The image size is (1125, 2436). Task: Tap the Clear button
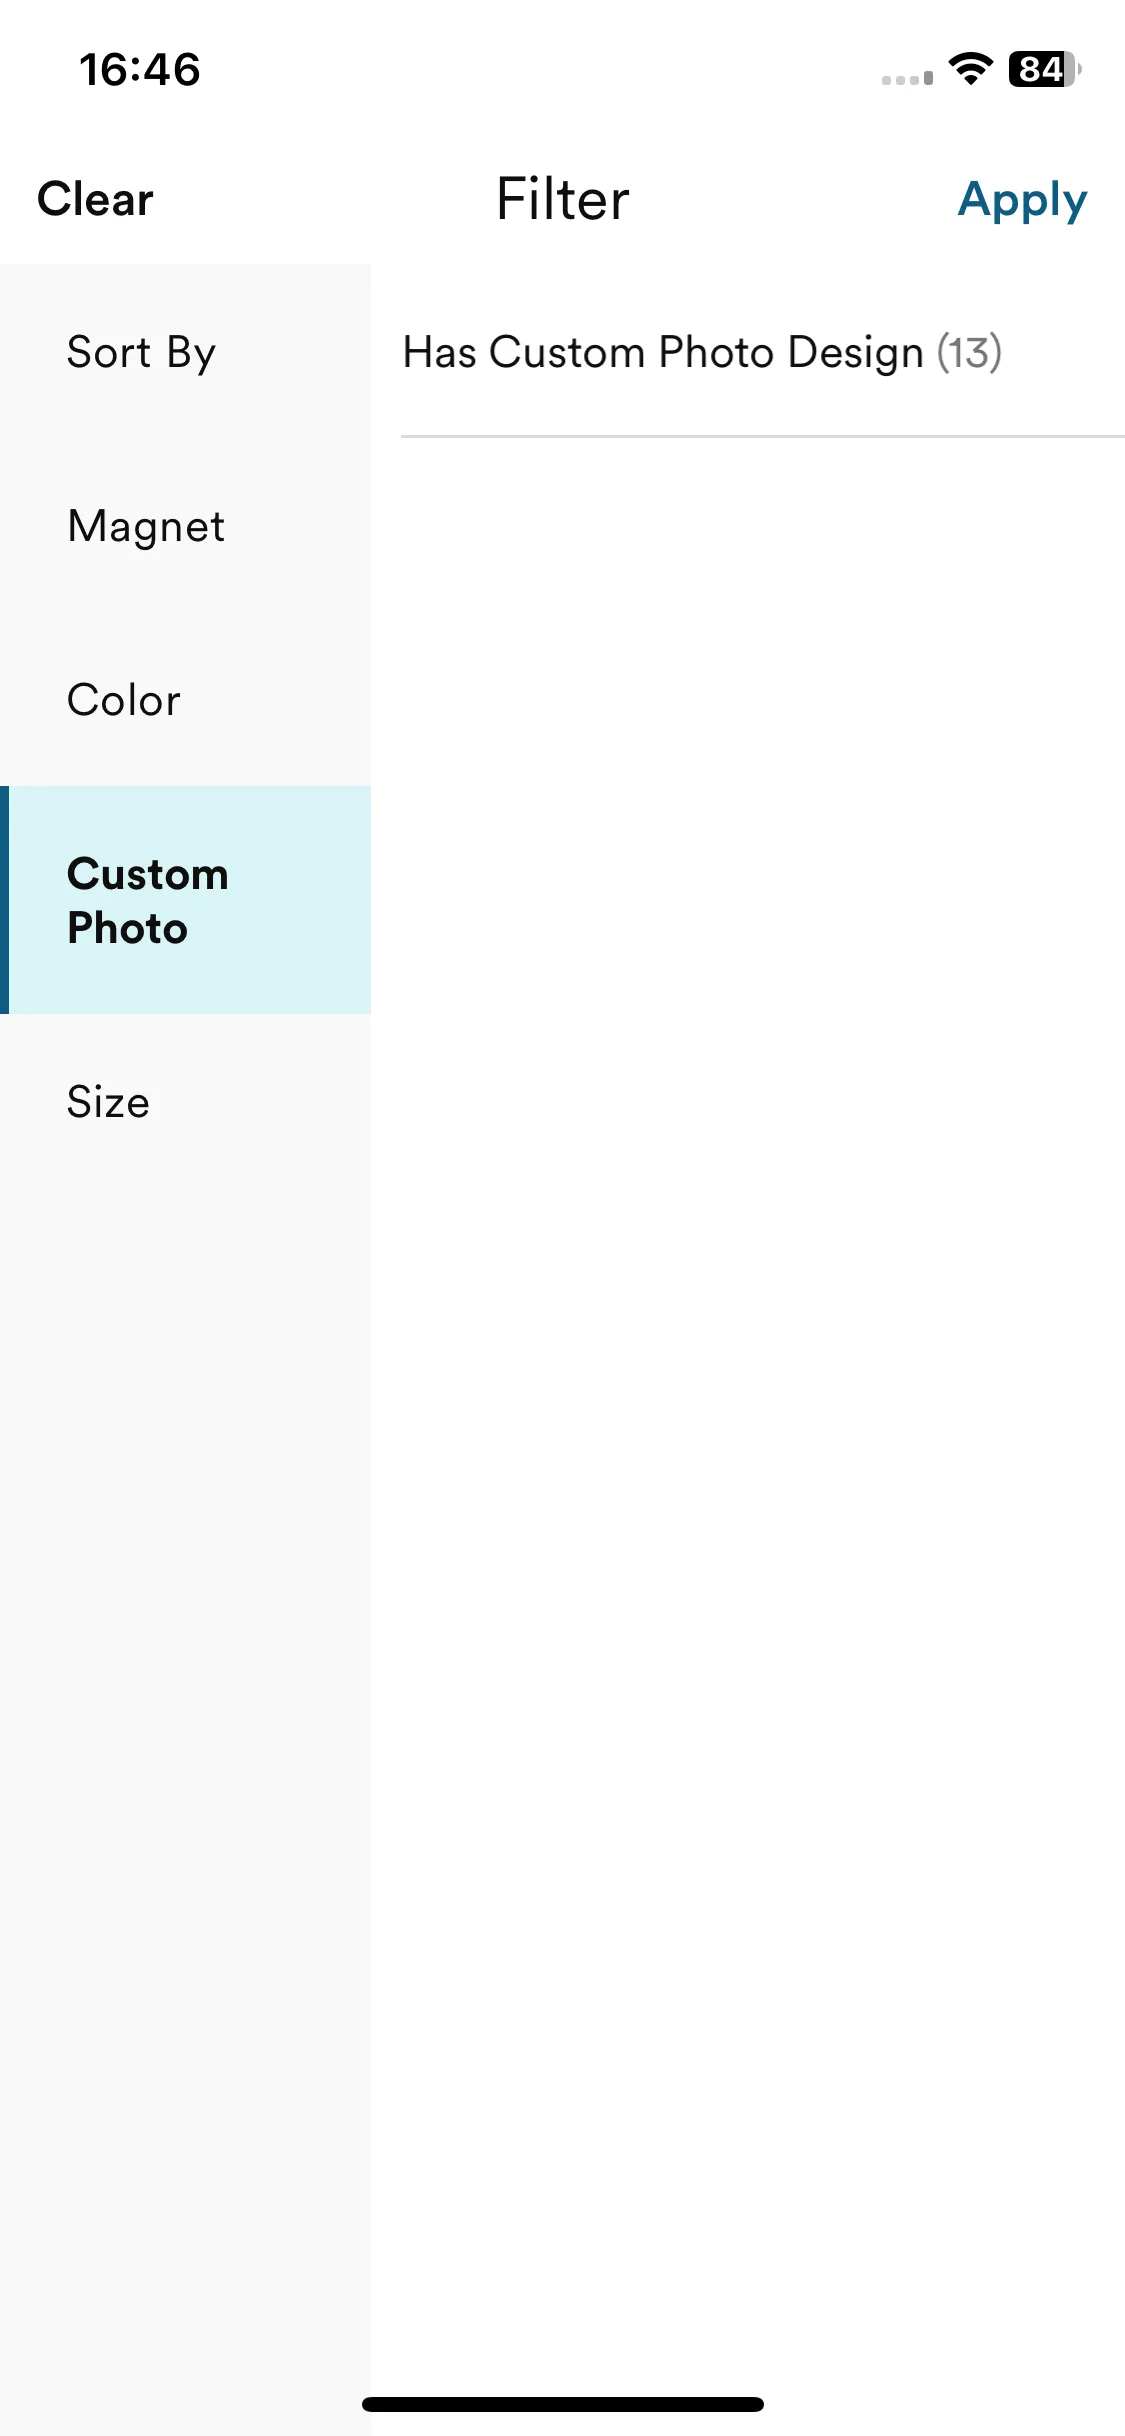(95, 199)
